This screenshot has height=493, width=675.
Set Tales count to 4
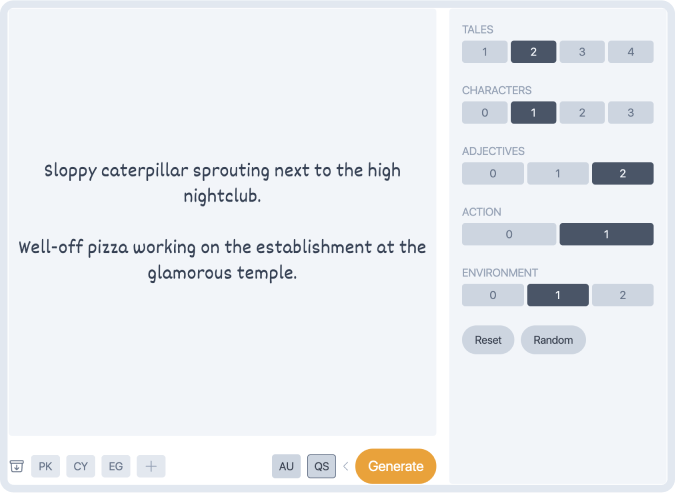coord(630,52)
